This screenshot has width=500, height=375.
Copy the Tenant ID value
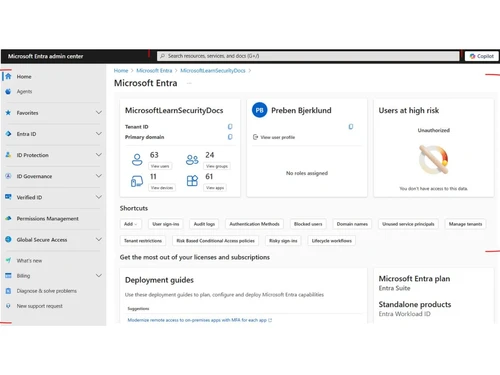(x=230, y=127)
